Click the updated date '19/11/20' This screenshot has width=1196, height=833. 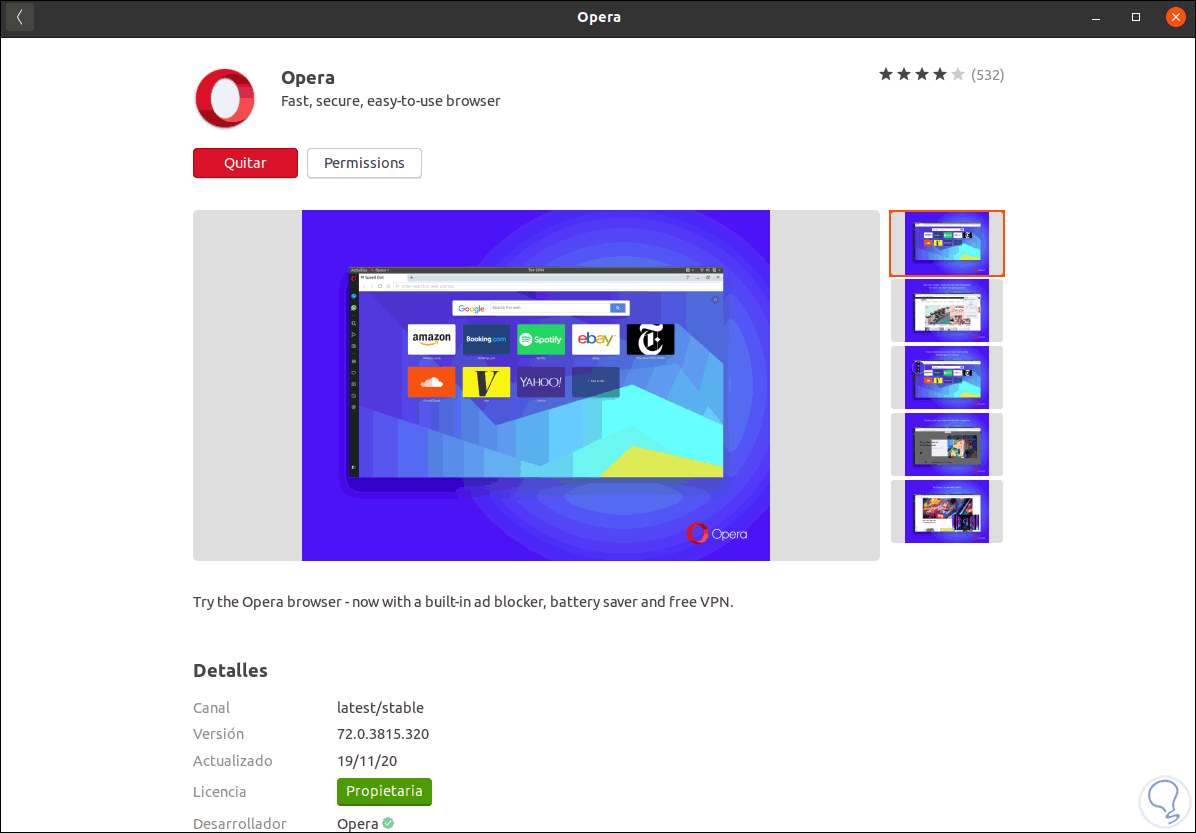point(367,761)
